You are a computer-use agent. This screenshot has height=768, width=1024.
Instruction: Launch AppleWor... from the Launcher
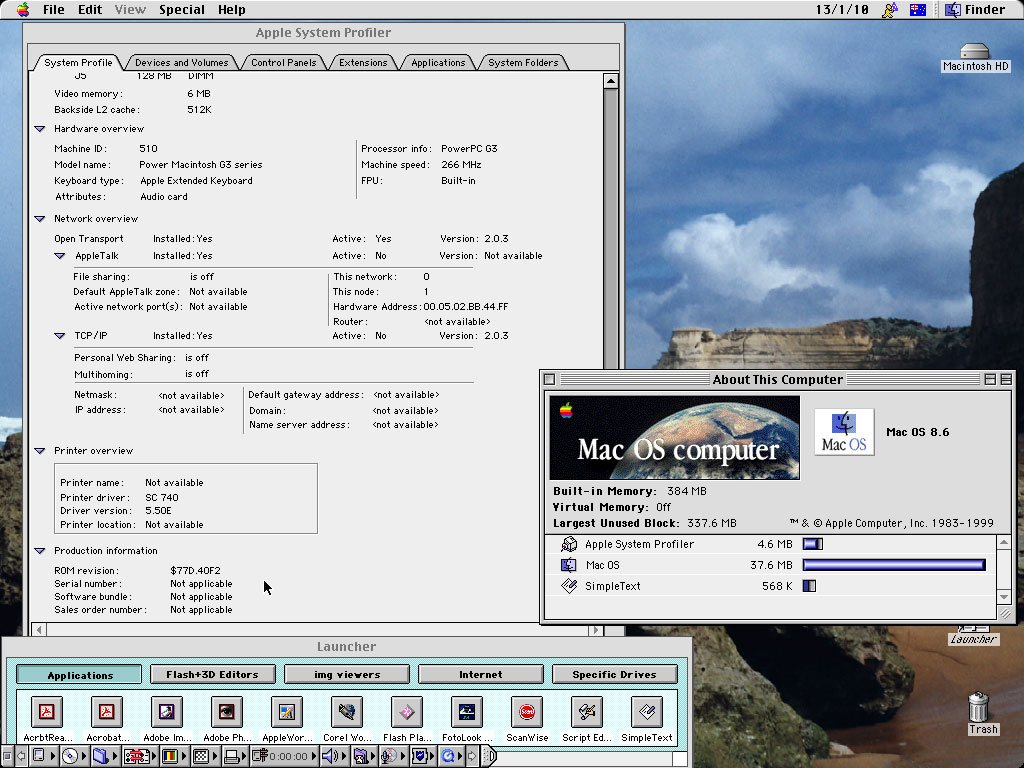(x=287, y=712)
